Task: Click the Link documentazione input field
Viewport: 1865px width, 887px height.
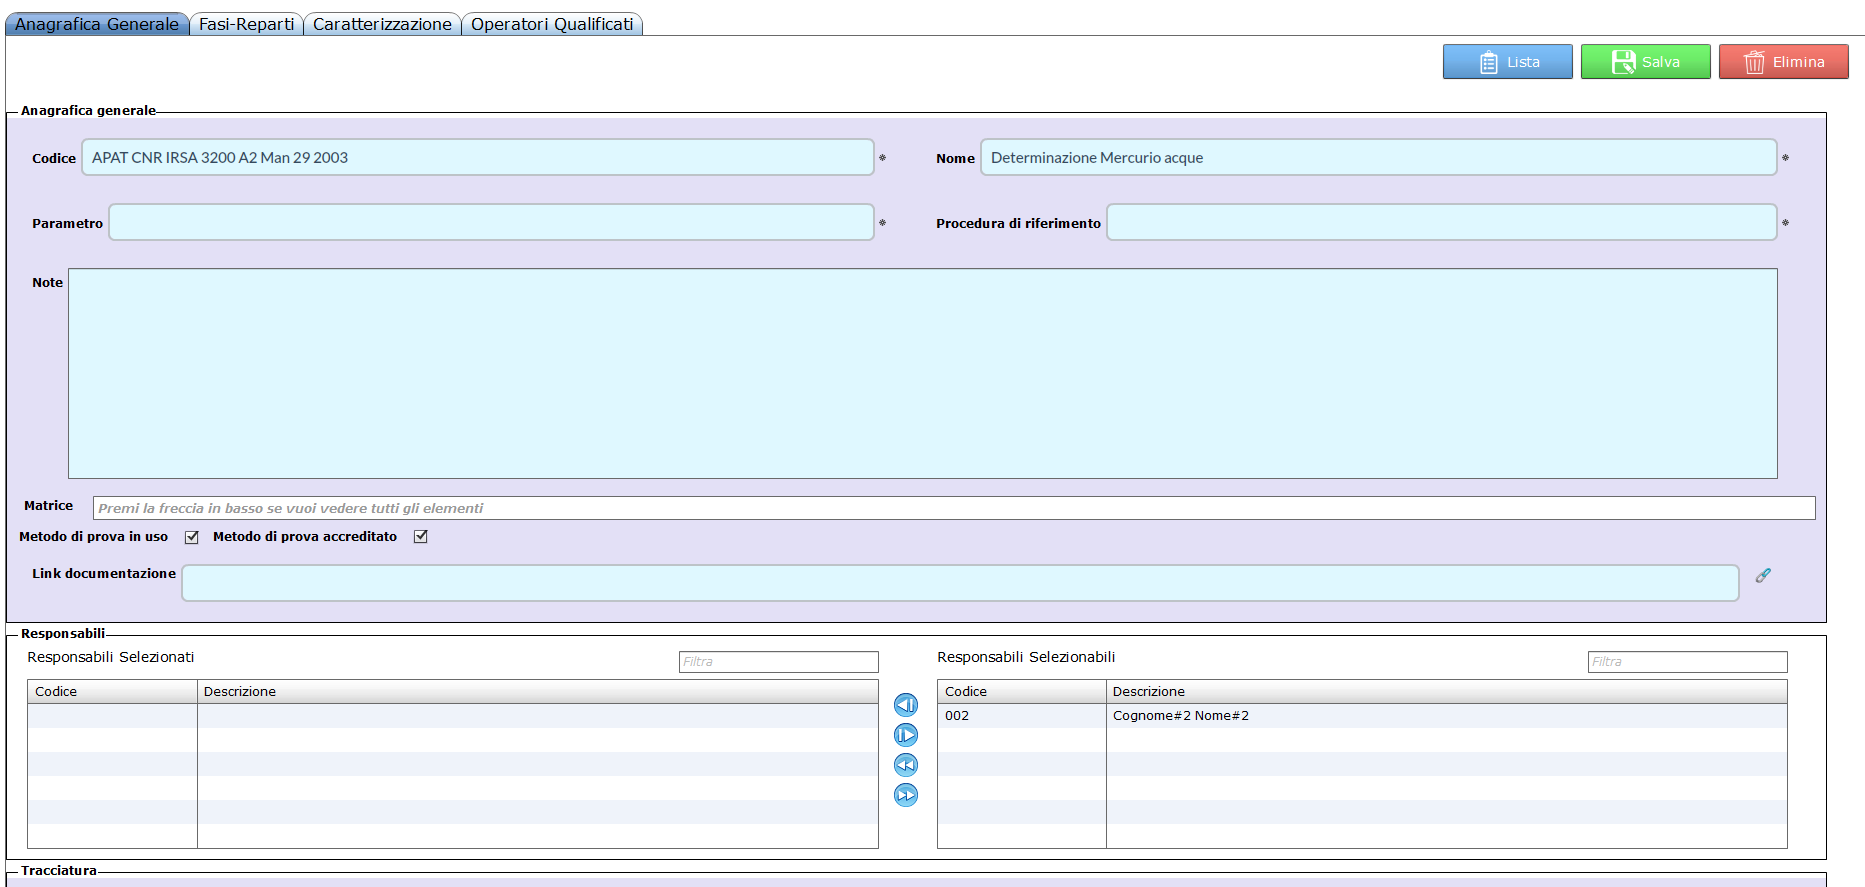Action: coord(960,583)
